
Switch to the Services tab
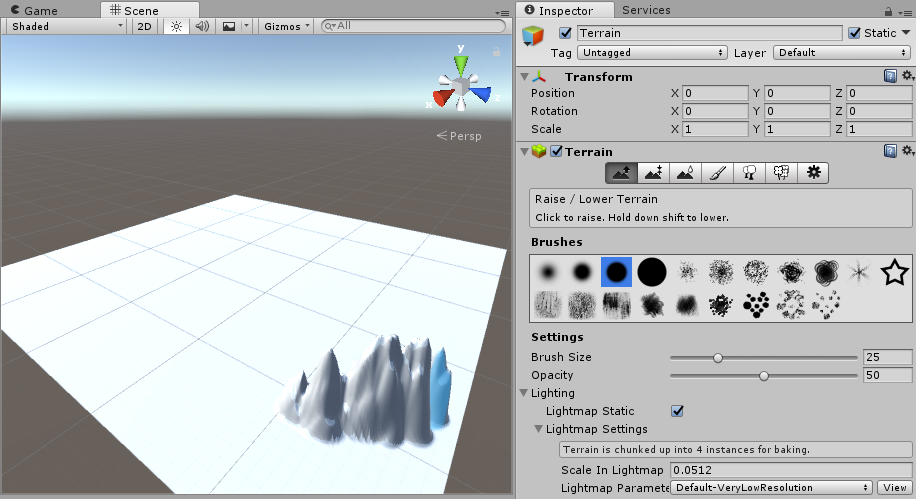coord(646,10)
